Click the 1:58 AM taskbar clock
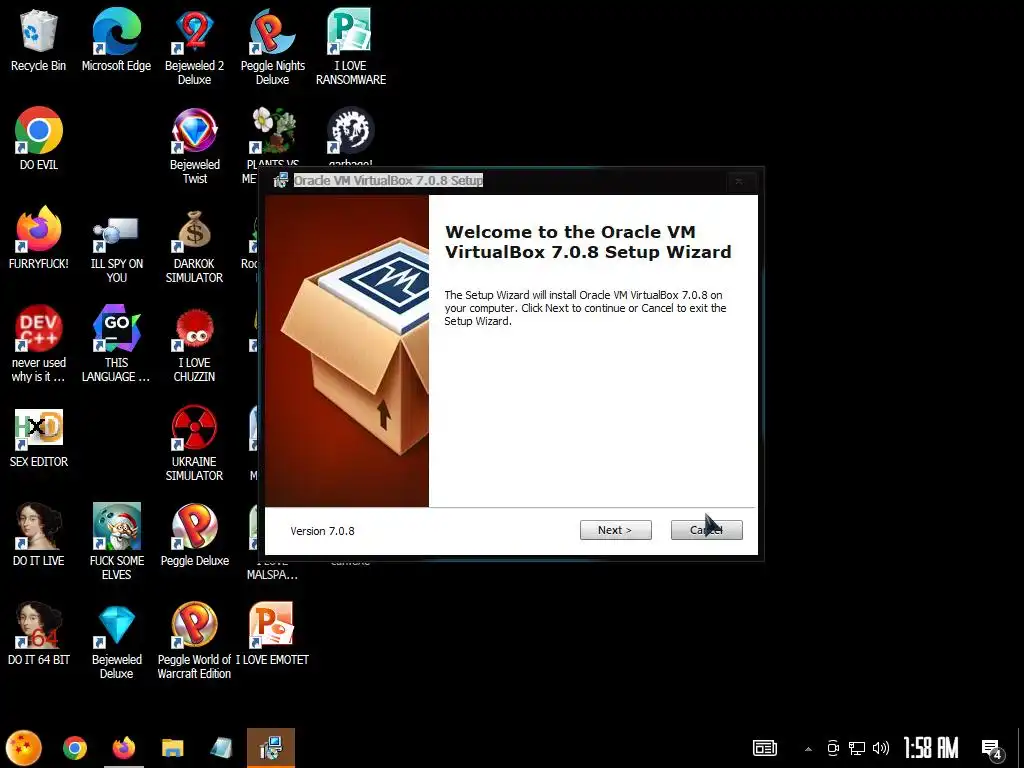Screen dimensions: 1024x768 pyautogui.click(x=931, y=748)
